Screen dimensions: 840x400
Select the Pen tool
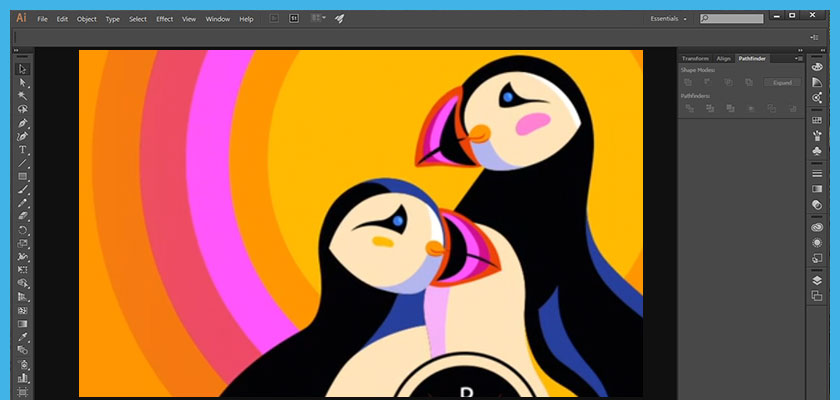(22, 123)
